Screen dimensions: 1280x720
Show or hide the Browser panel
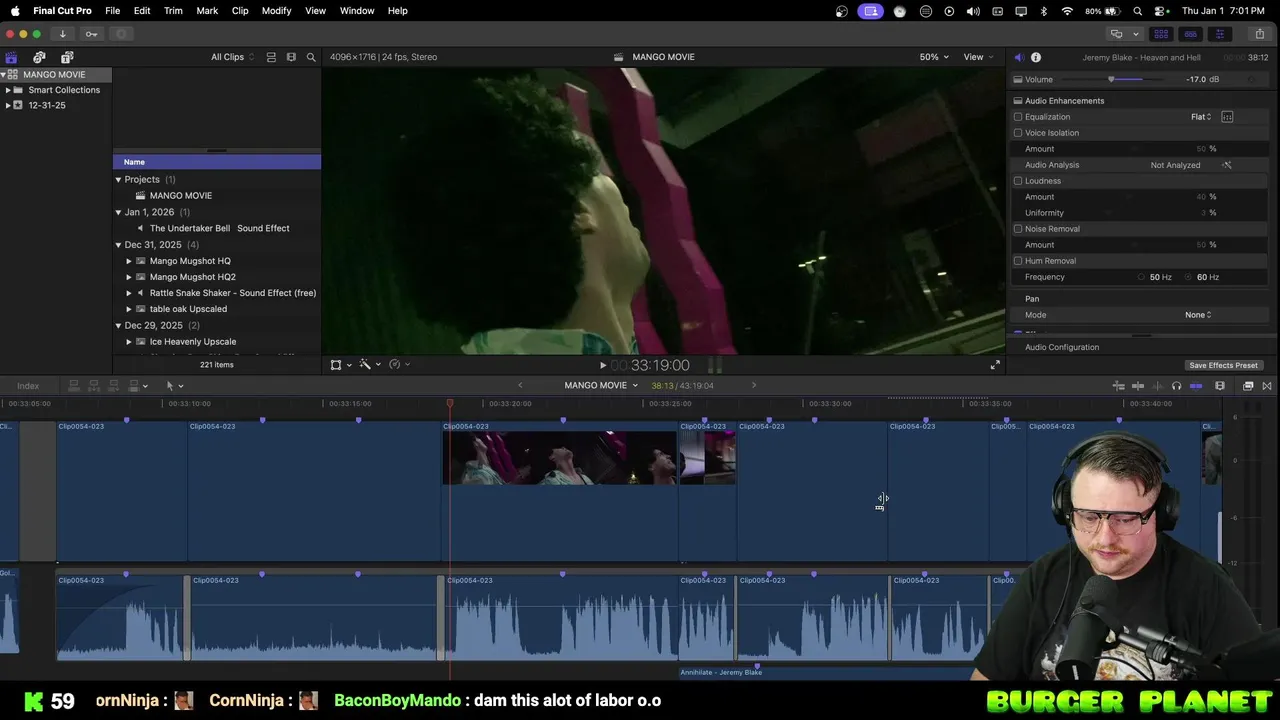tap(1161, 34)
